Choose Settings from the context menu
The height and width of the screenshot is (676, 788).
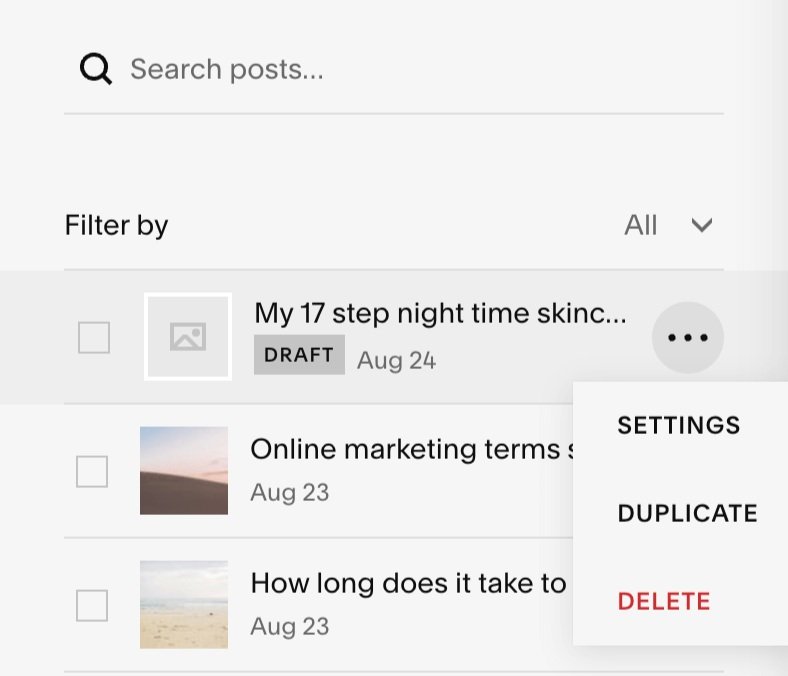pyautogui.click(x=679, y=425)
